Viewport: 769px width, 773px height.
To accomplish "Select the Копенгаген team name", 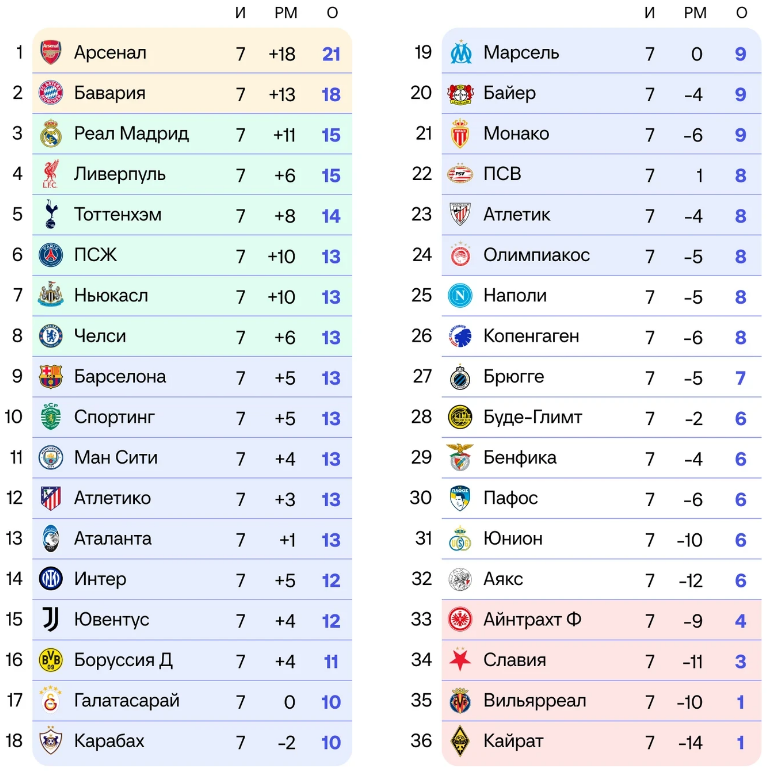I will click(530, 337).
